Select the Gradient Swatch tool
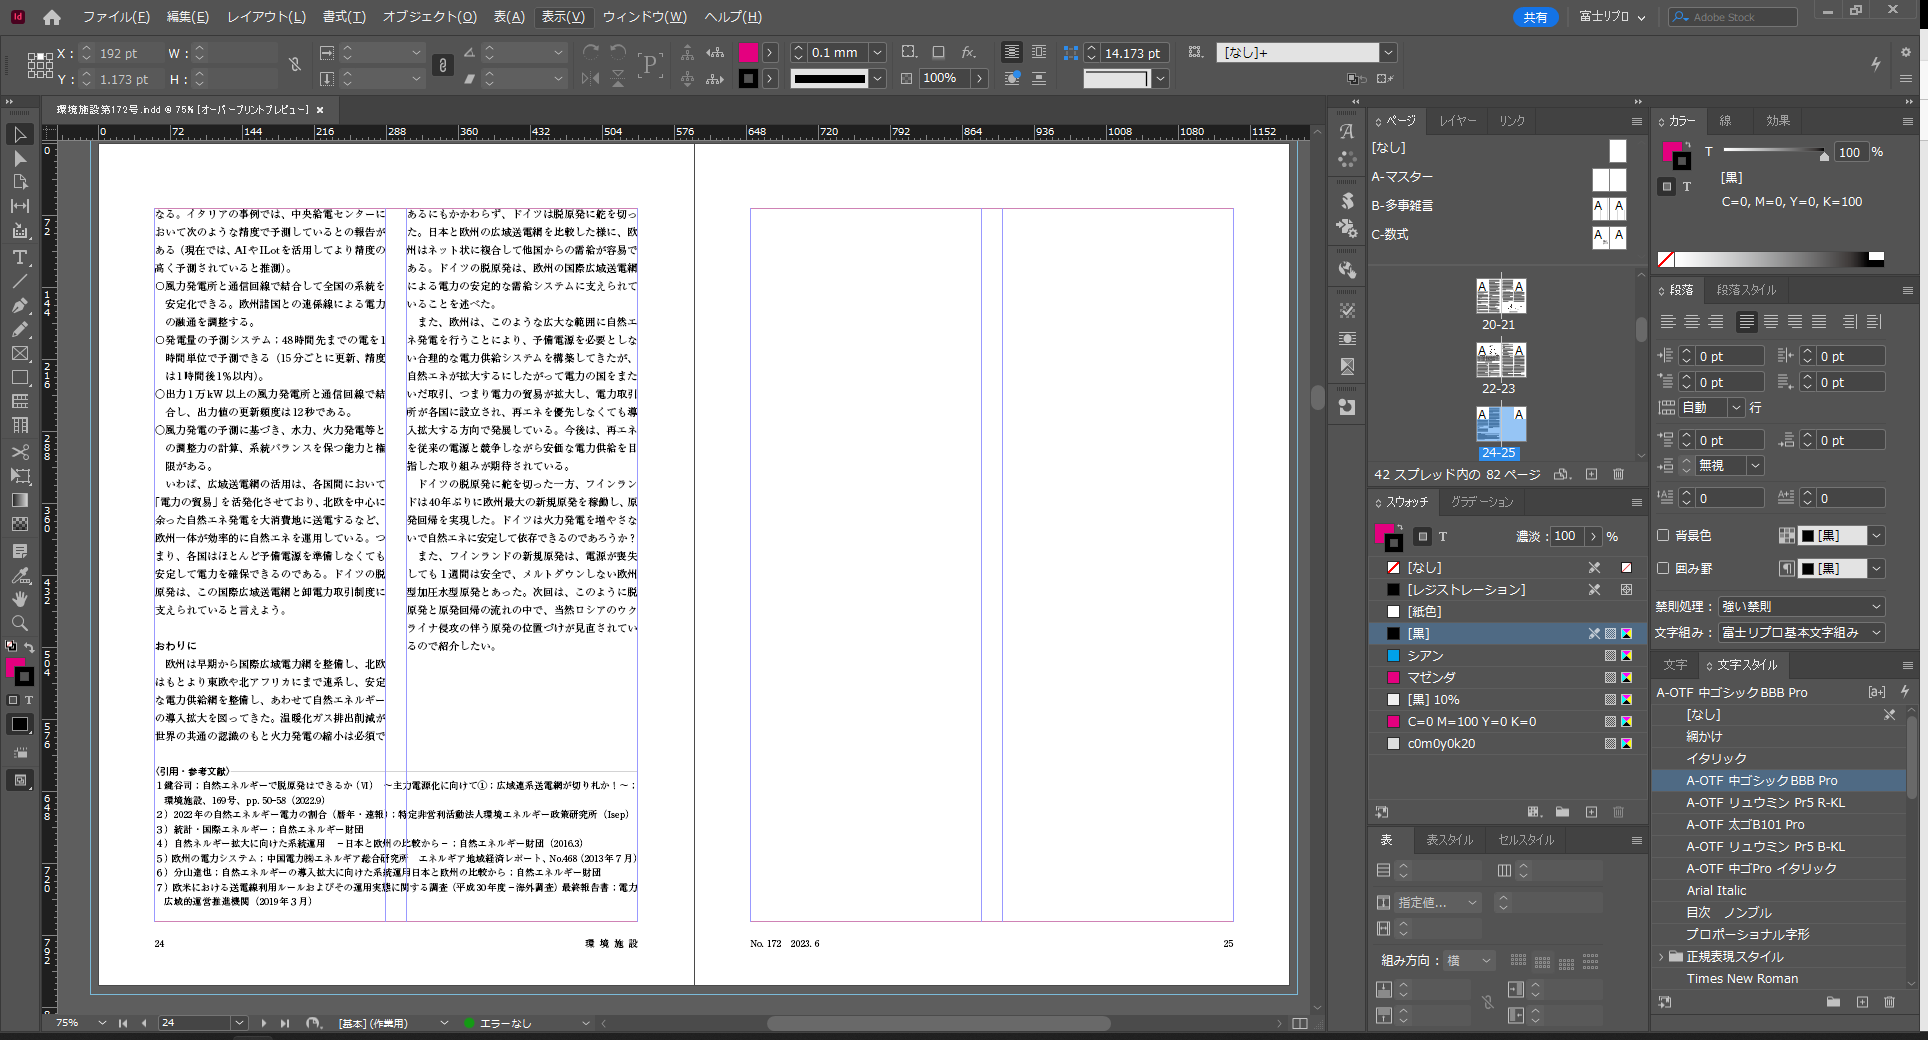 20,500
